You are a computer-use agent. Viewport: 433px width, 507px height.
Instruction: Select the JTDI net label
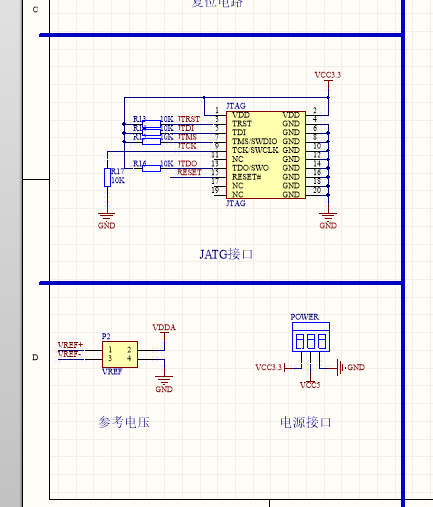[x=186, y=128]
